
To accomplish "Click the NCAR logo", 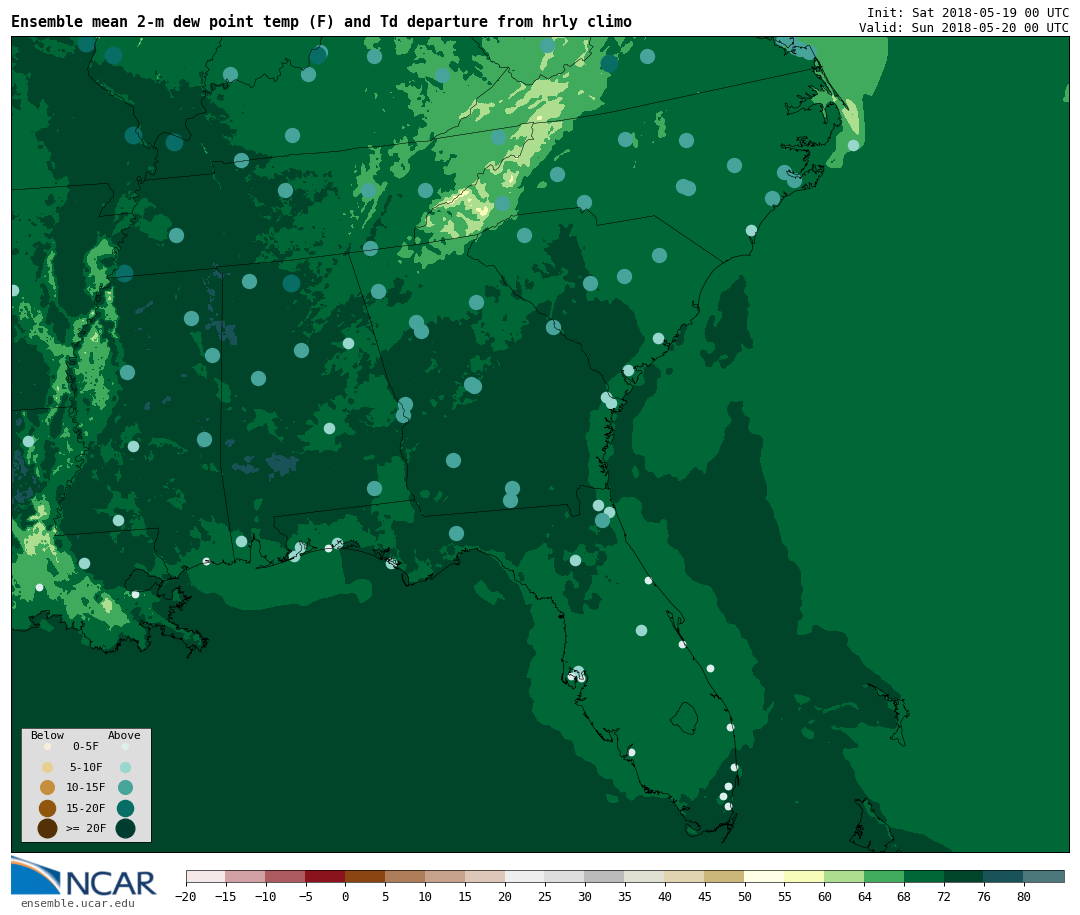I will 84,877.
